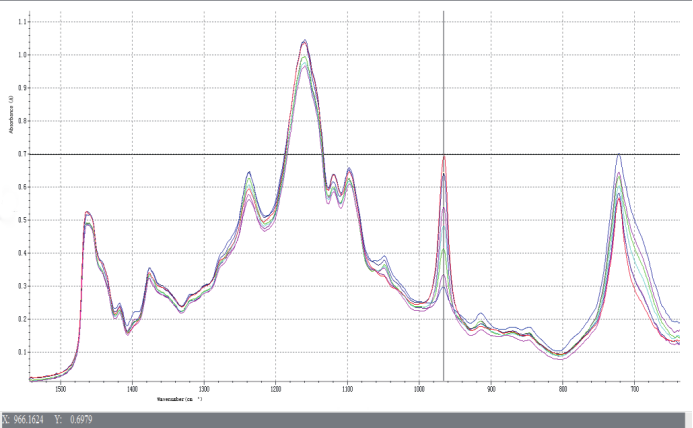This screenshot has width=693, height=428.
Task: Click the 1100 tick label on x-axis
Action: (347, 389)
